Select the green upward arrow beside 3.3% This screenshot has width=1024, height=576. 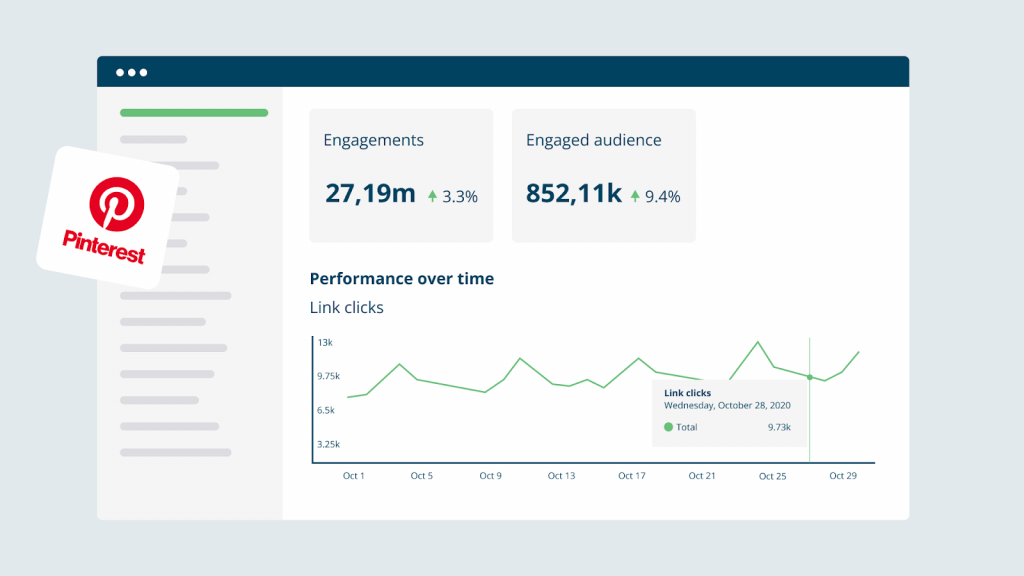click(434, 195)
